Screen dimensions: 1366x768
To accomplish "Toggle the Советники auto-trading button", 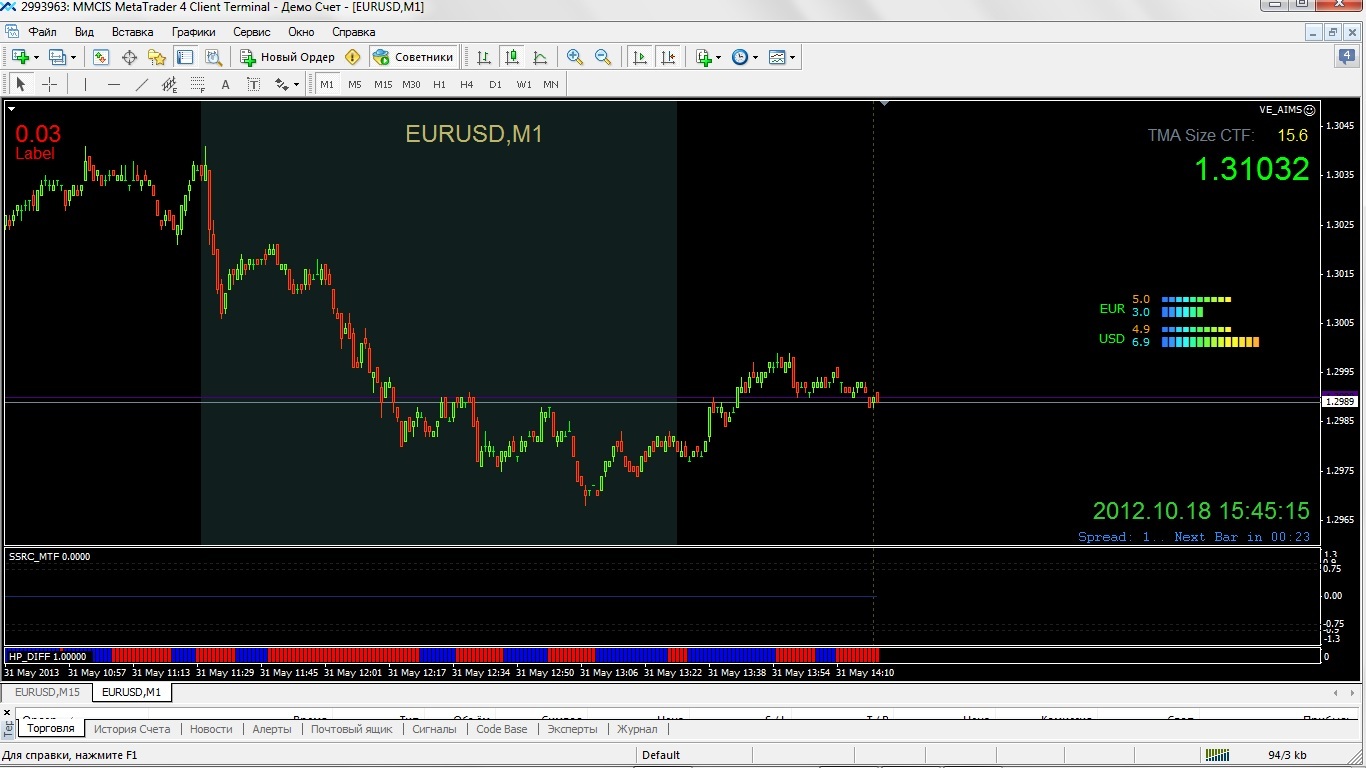I will pyautogui.click(x=414, y=57).
